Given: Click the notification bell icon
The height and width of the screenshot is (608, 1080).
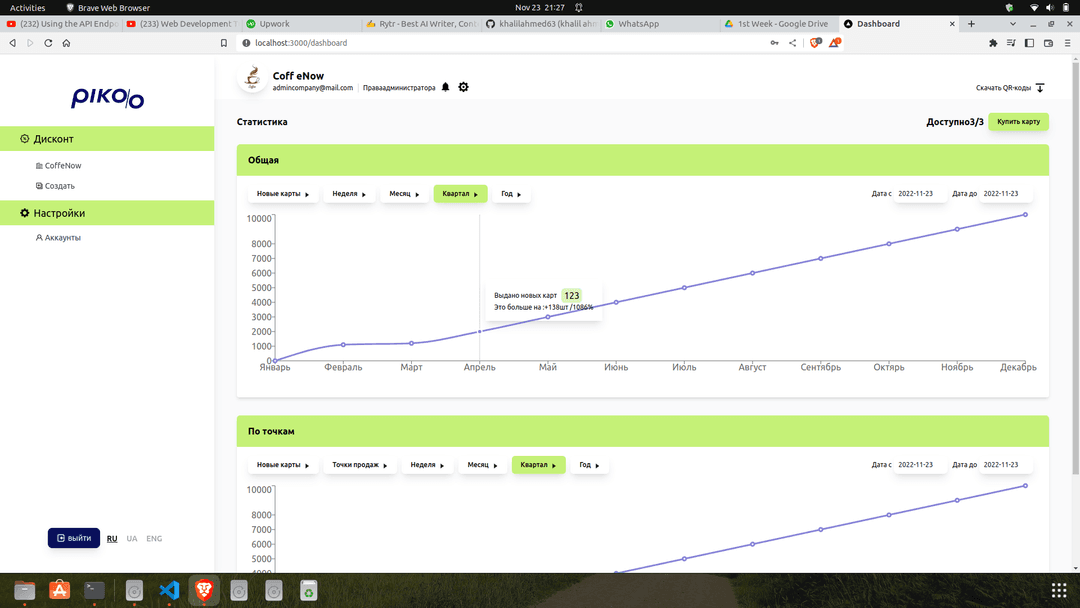Looking at the screenshot, I should (x=446, y=87).
